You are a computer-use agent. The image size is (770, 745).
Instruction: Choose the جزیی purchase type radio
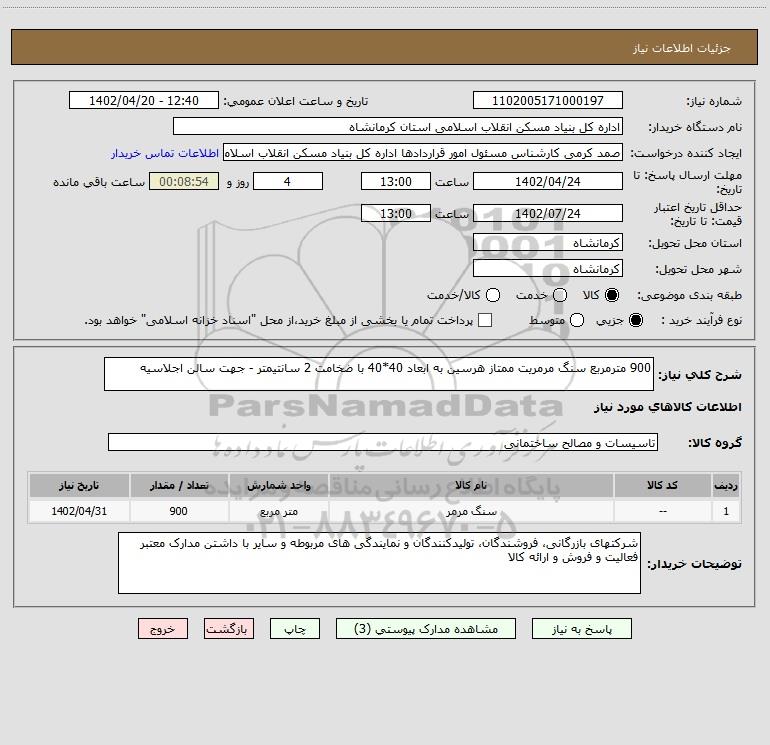[636, 320]
